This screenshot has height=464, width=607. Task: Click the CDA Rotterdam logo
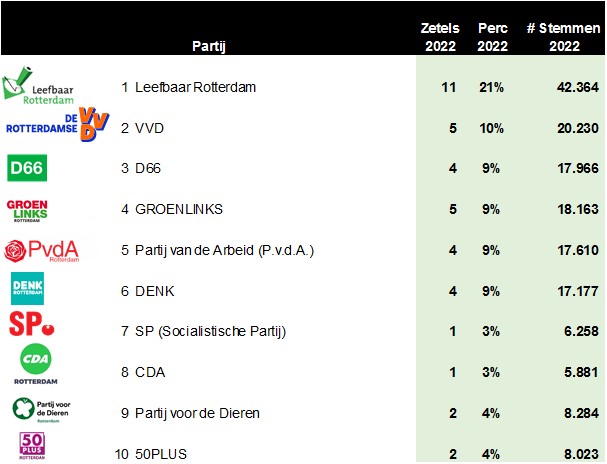[36, 364]
